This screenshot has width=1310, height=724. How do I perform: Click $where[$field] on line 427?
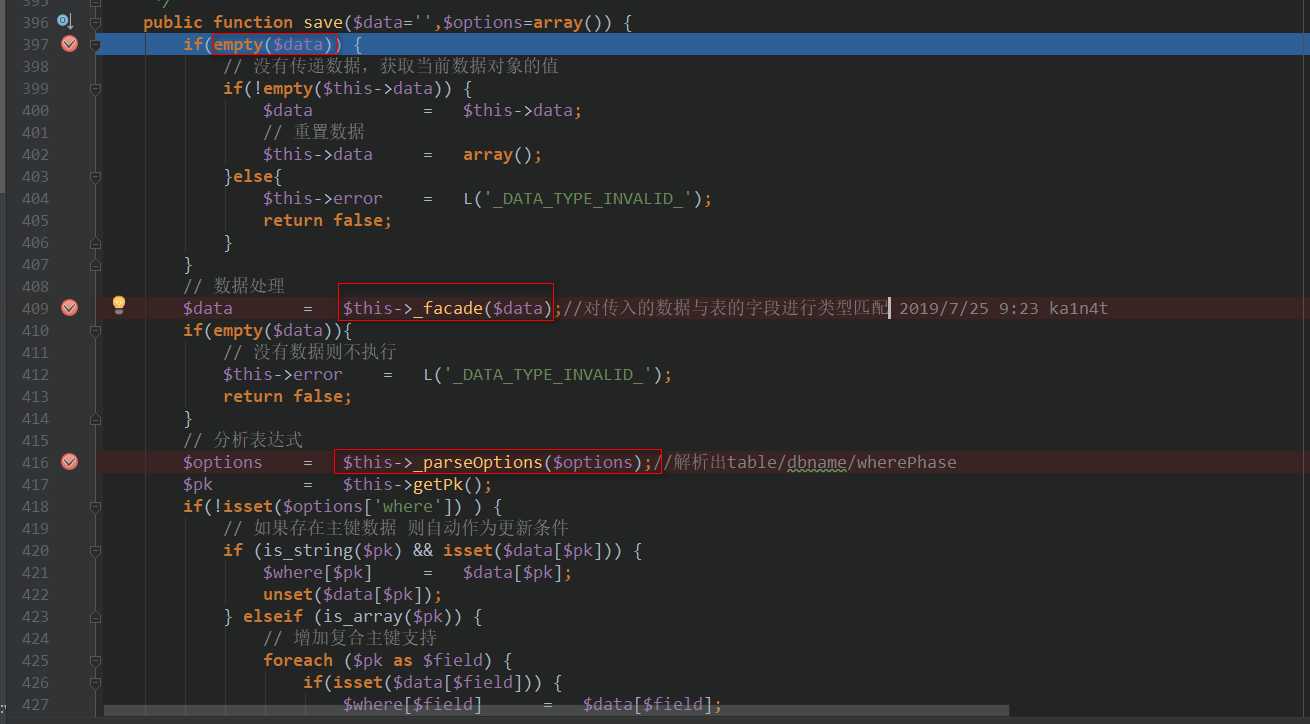coord(413,704)
